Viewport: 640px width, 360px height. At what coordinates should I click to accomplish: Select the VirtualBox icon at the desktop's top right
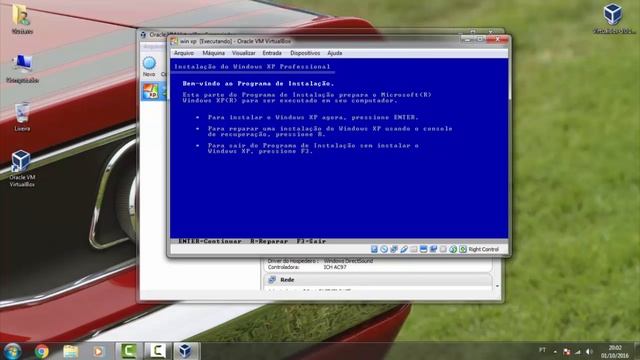613,18
